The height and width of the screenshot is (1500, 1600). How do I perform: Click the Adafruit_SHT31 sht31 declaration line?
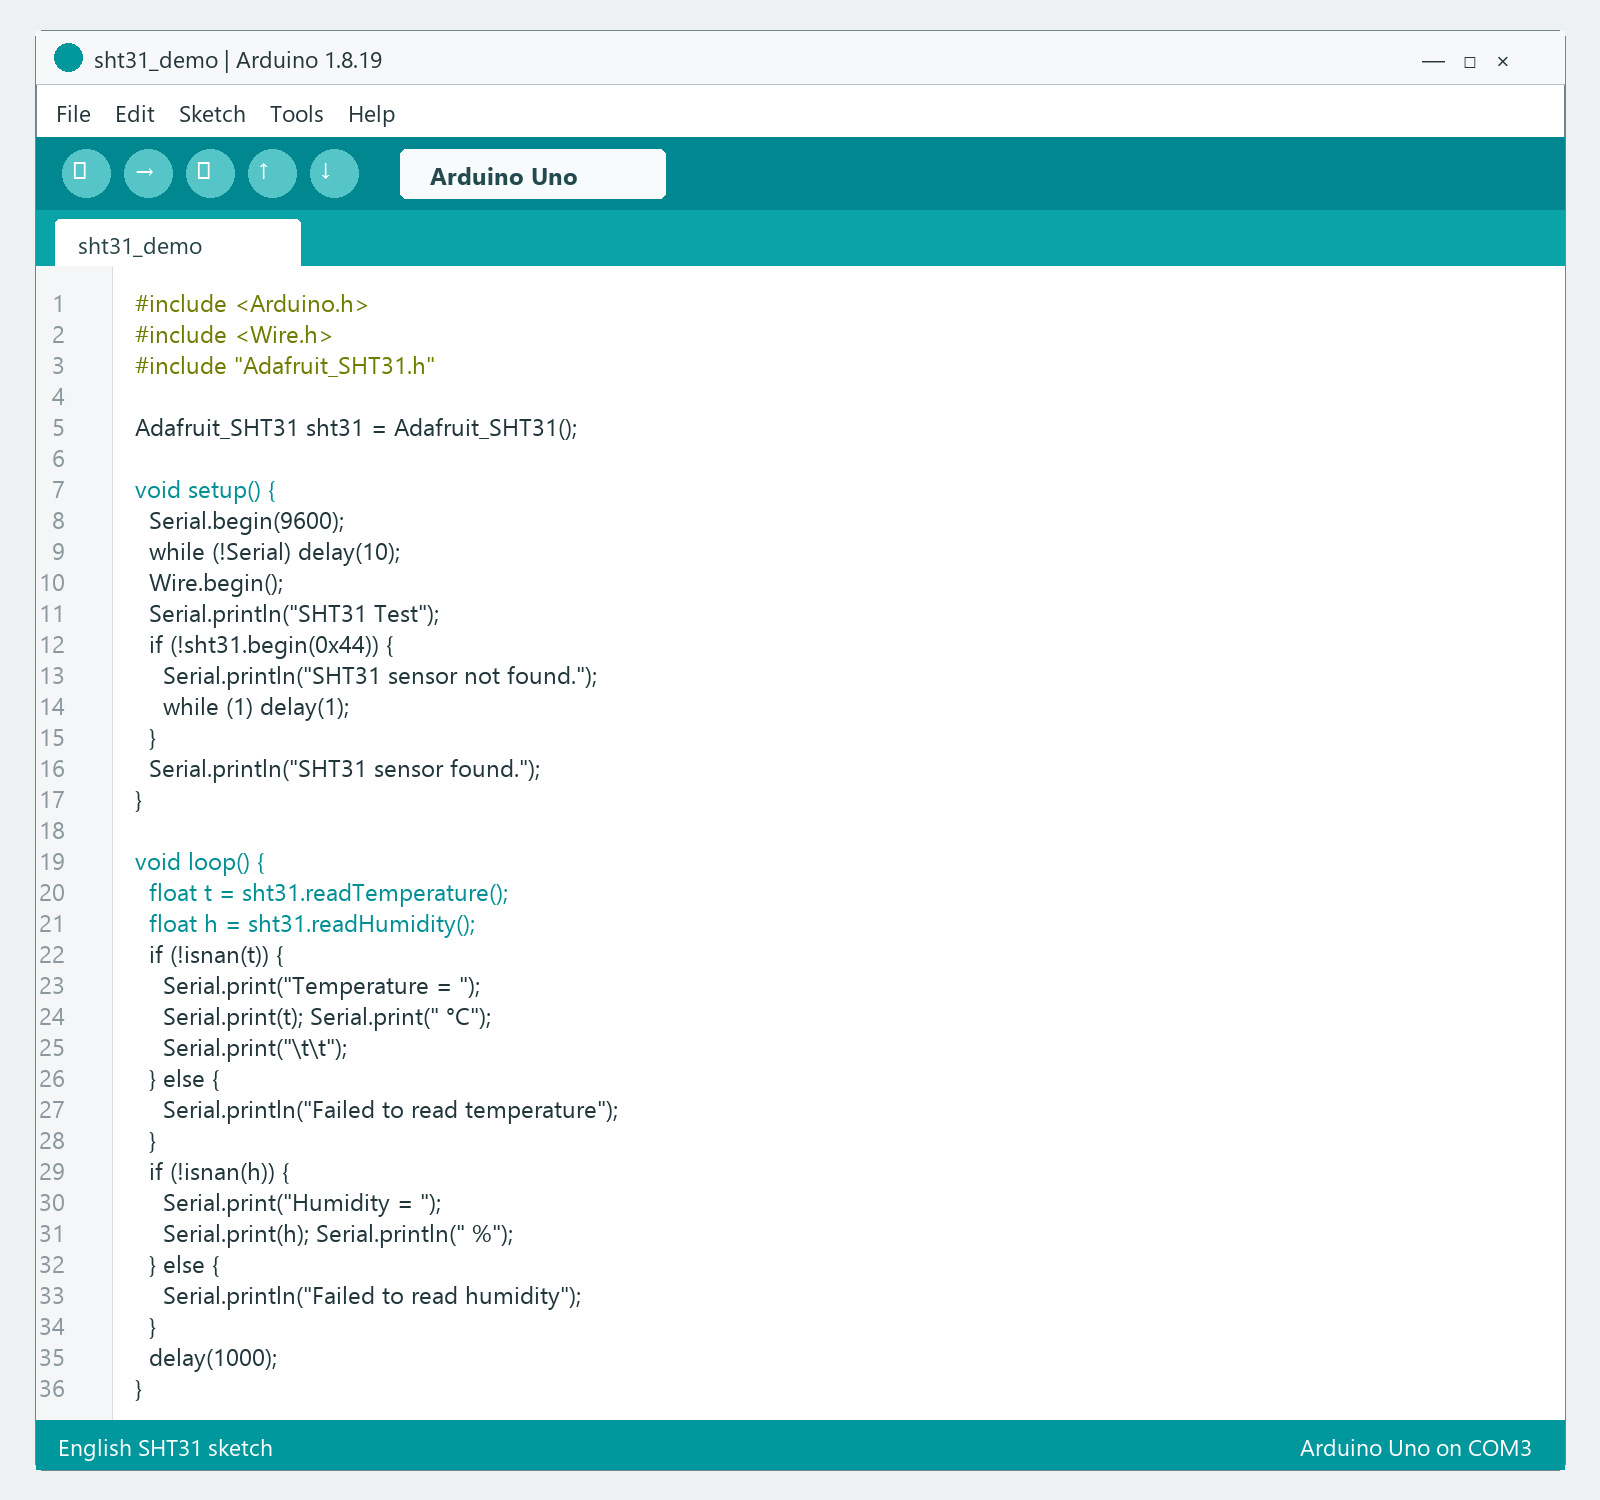coord(356,428)
